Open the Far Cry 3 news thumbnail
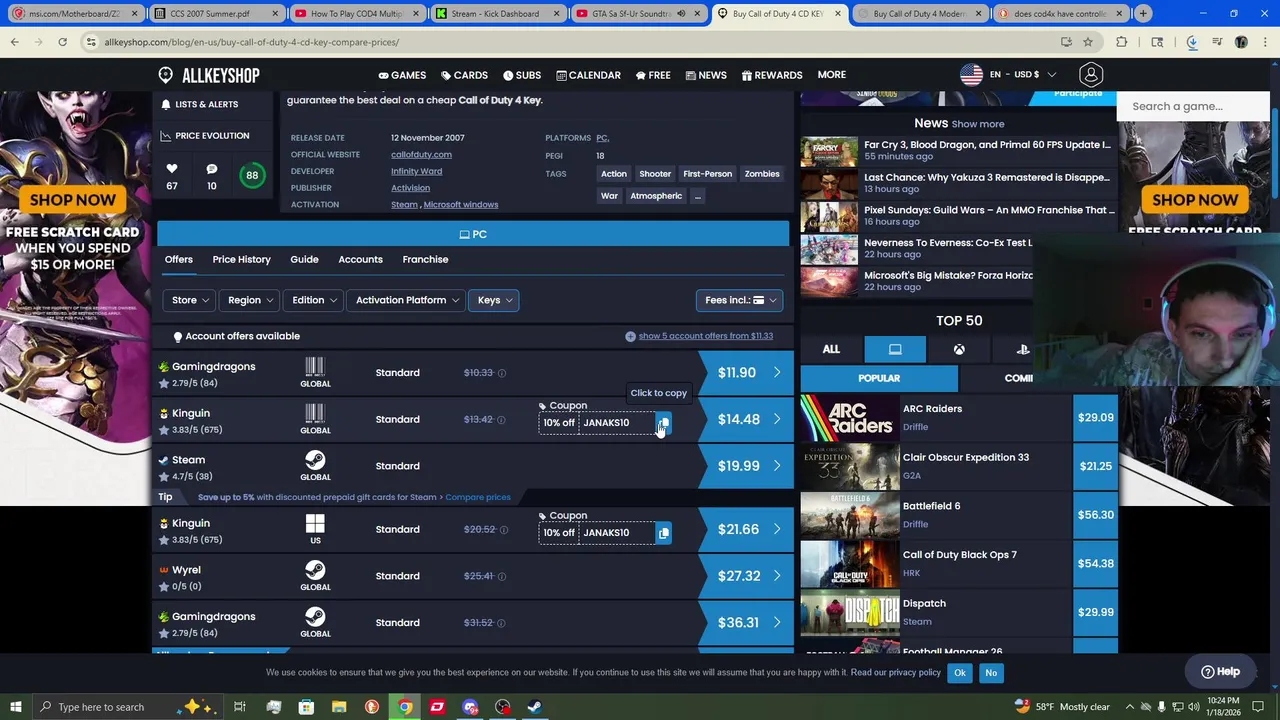The width and height of the screenshot is (1280, 720). [x=829, y=151]
